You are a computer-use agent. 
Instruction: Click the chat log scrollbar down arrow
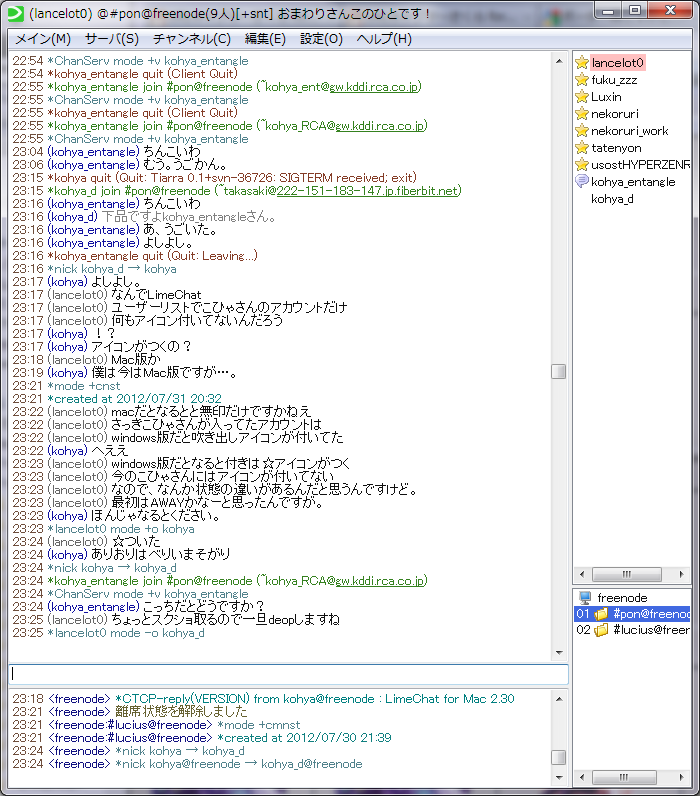[559, 651]
